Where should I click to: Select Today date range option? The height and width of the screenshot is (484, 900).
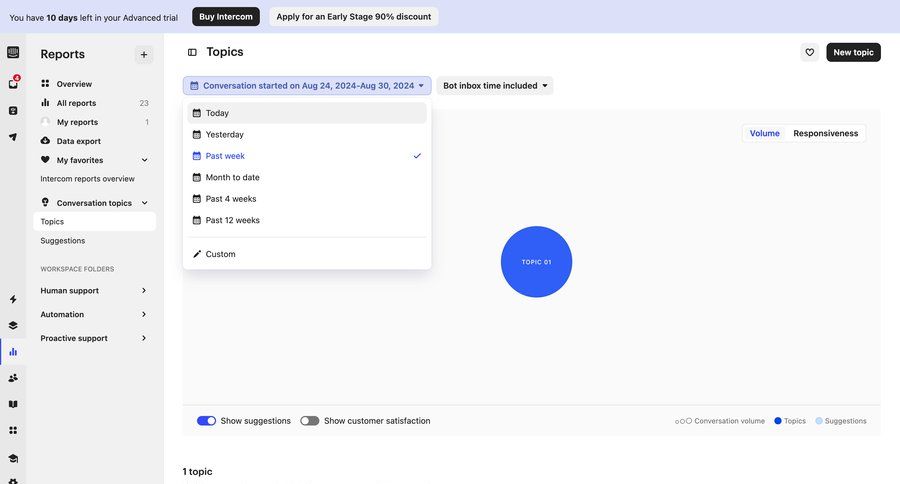[x=307, y=113]
